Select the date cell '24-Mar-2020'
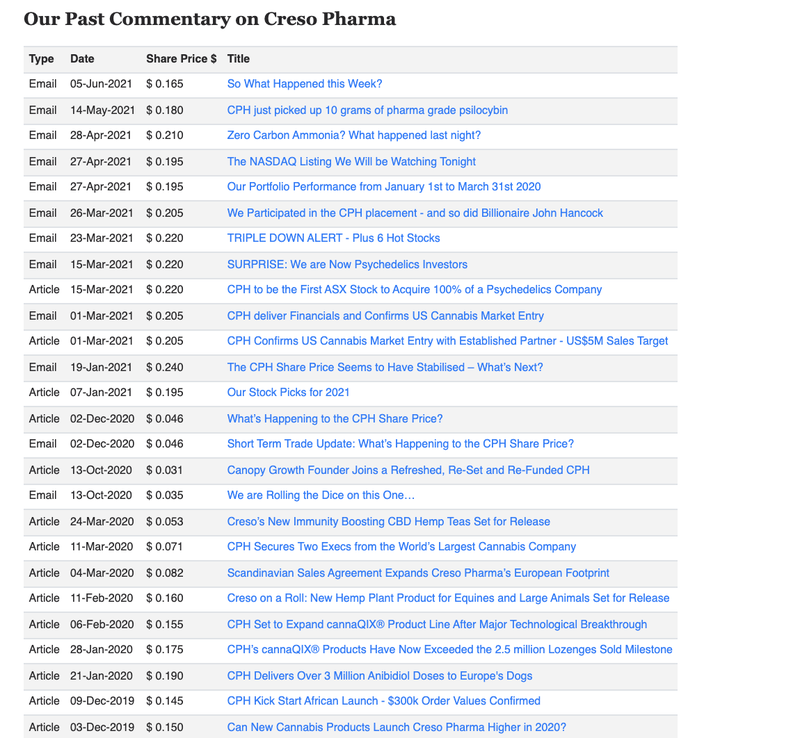 click(x=102, y=523)
